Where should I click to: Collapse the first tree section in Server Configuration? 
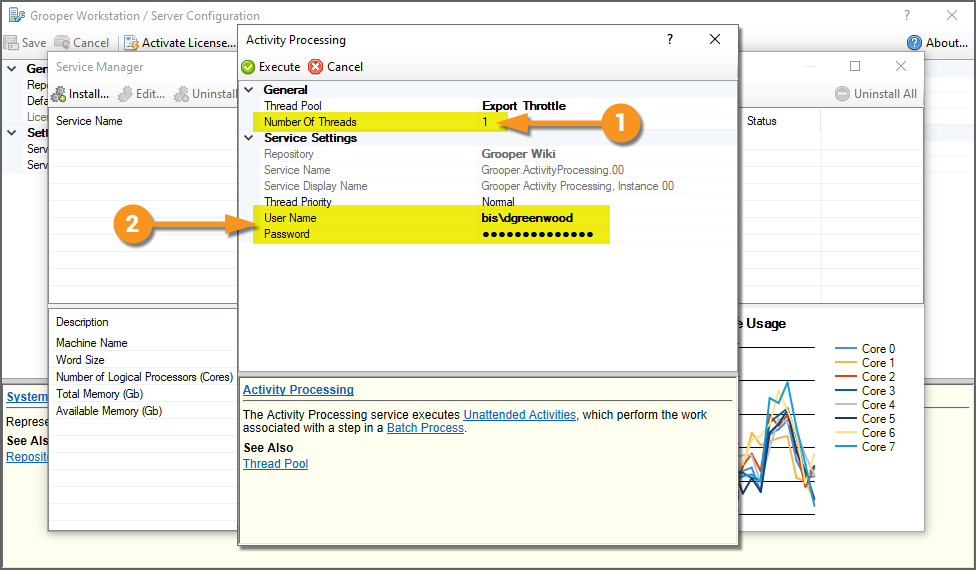(x=12, y=68)
